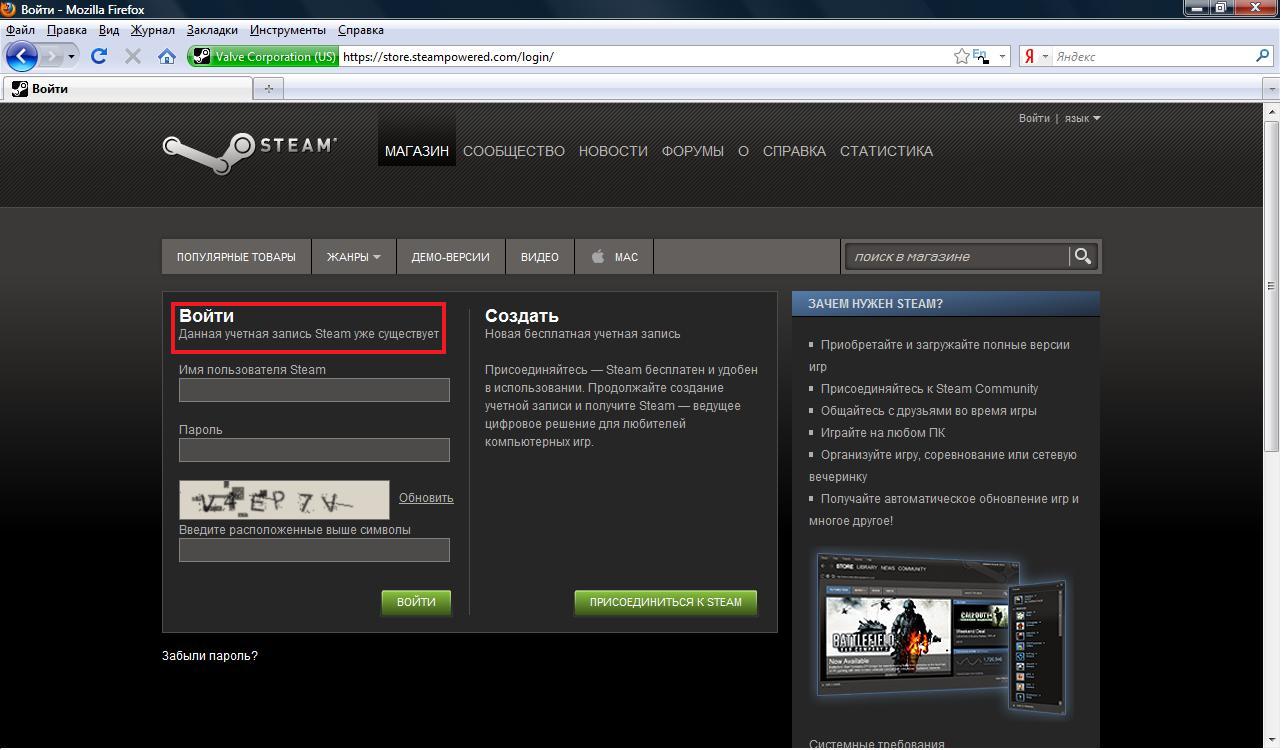Click the reload page icon
The image size is (1282, 750).
point(99,56)
